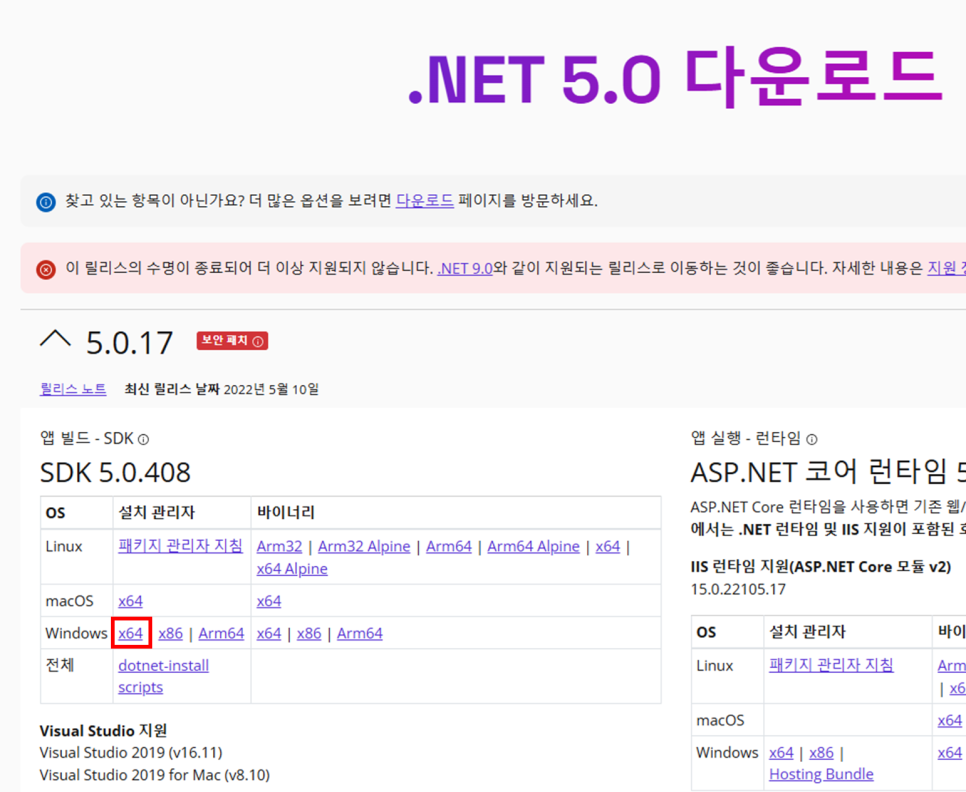This screenshot has width=966, height=792.
Task: Click the Windows row label in SDK table
Action: click(x=76, y=633)
